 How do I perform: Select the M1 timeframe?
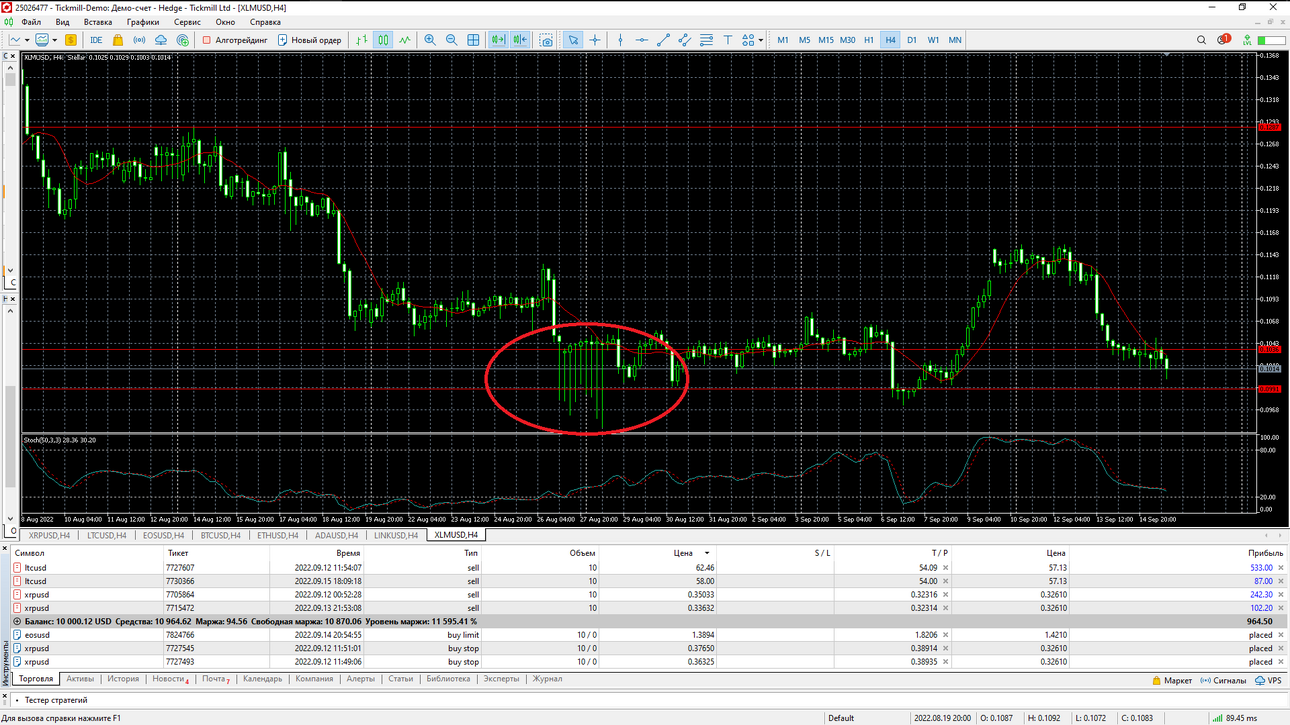[x=783, y=40]
